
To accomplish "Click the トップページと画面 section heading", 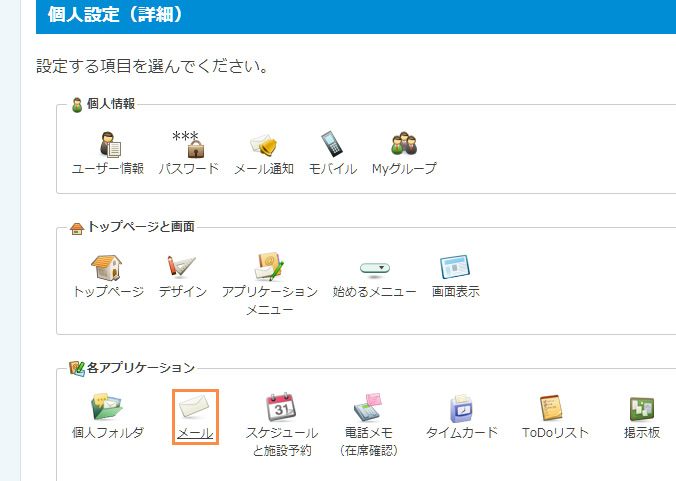I will (141, 227).
